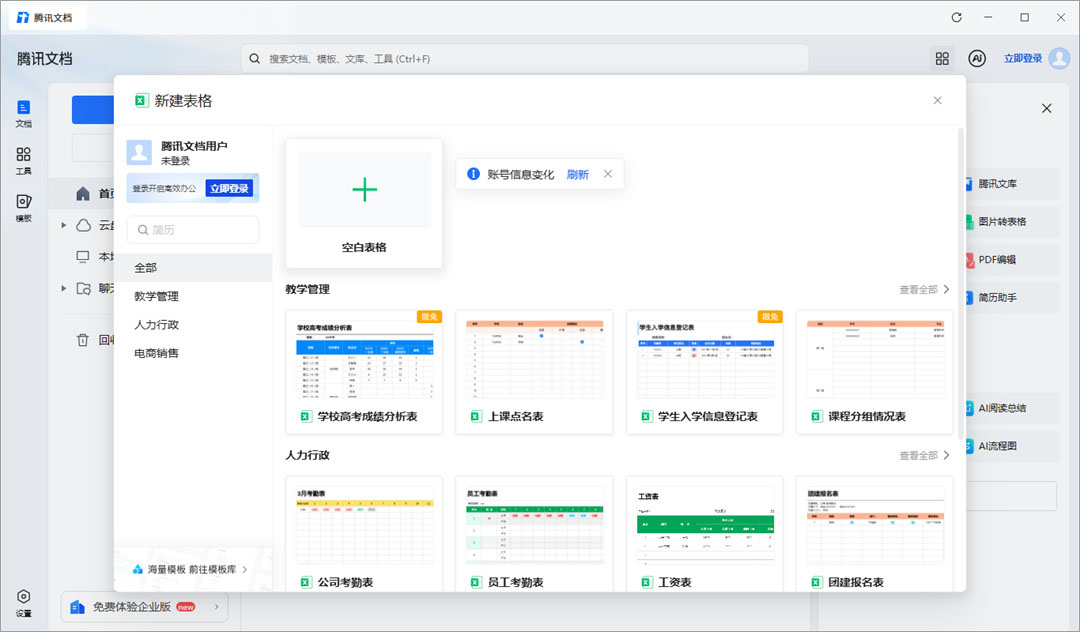Click the 空白表格 label
Viewport: 1080px width, 632px height.
point(364,247)
